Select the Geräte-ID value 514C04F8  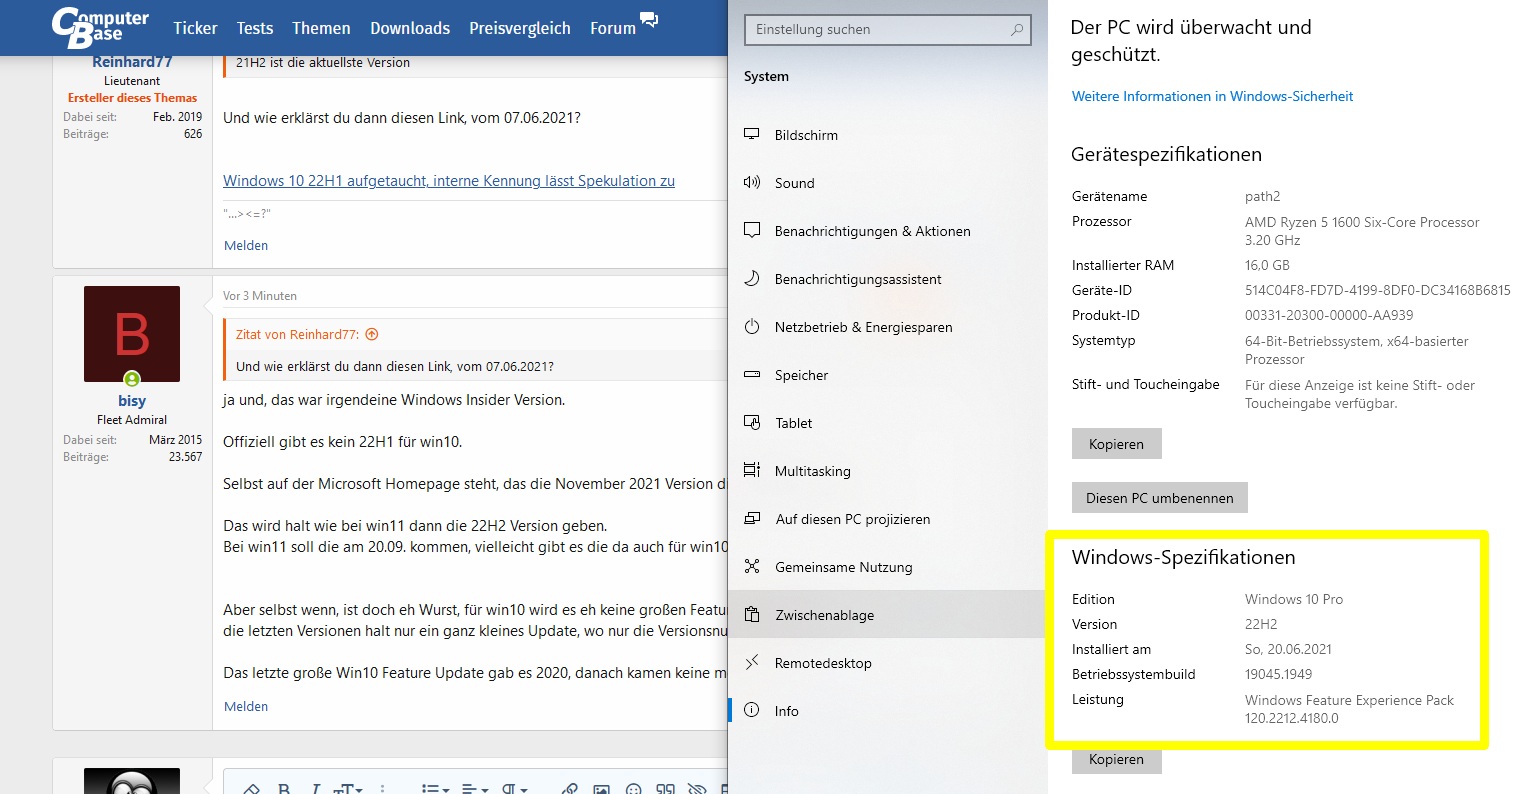click(1377, 290)
